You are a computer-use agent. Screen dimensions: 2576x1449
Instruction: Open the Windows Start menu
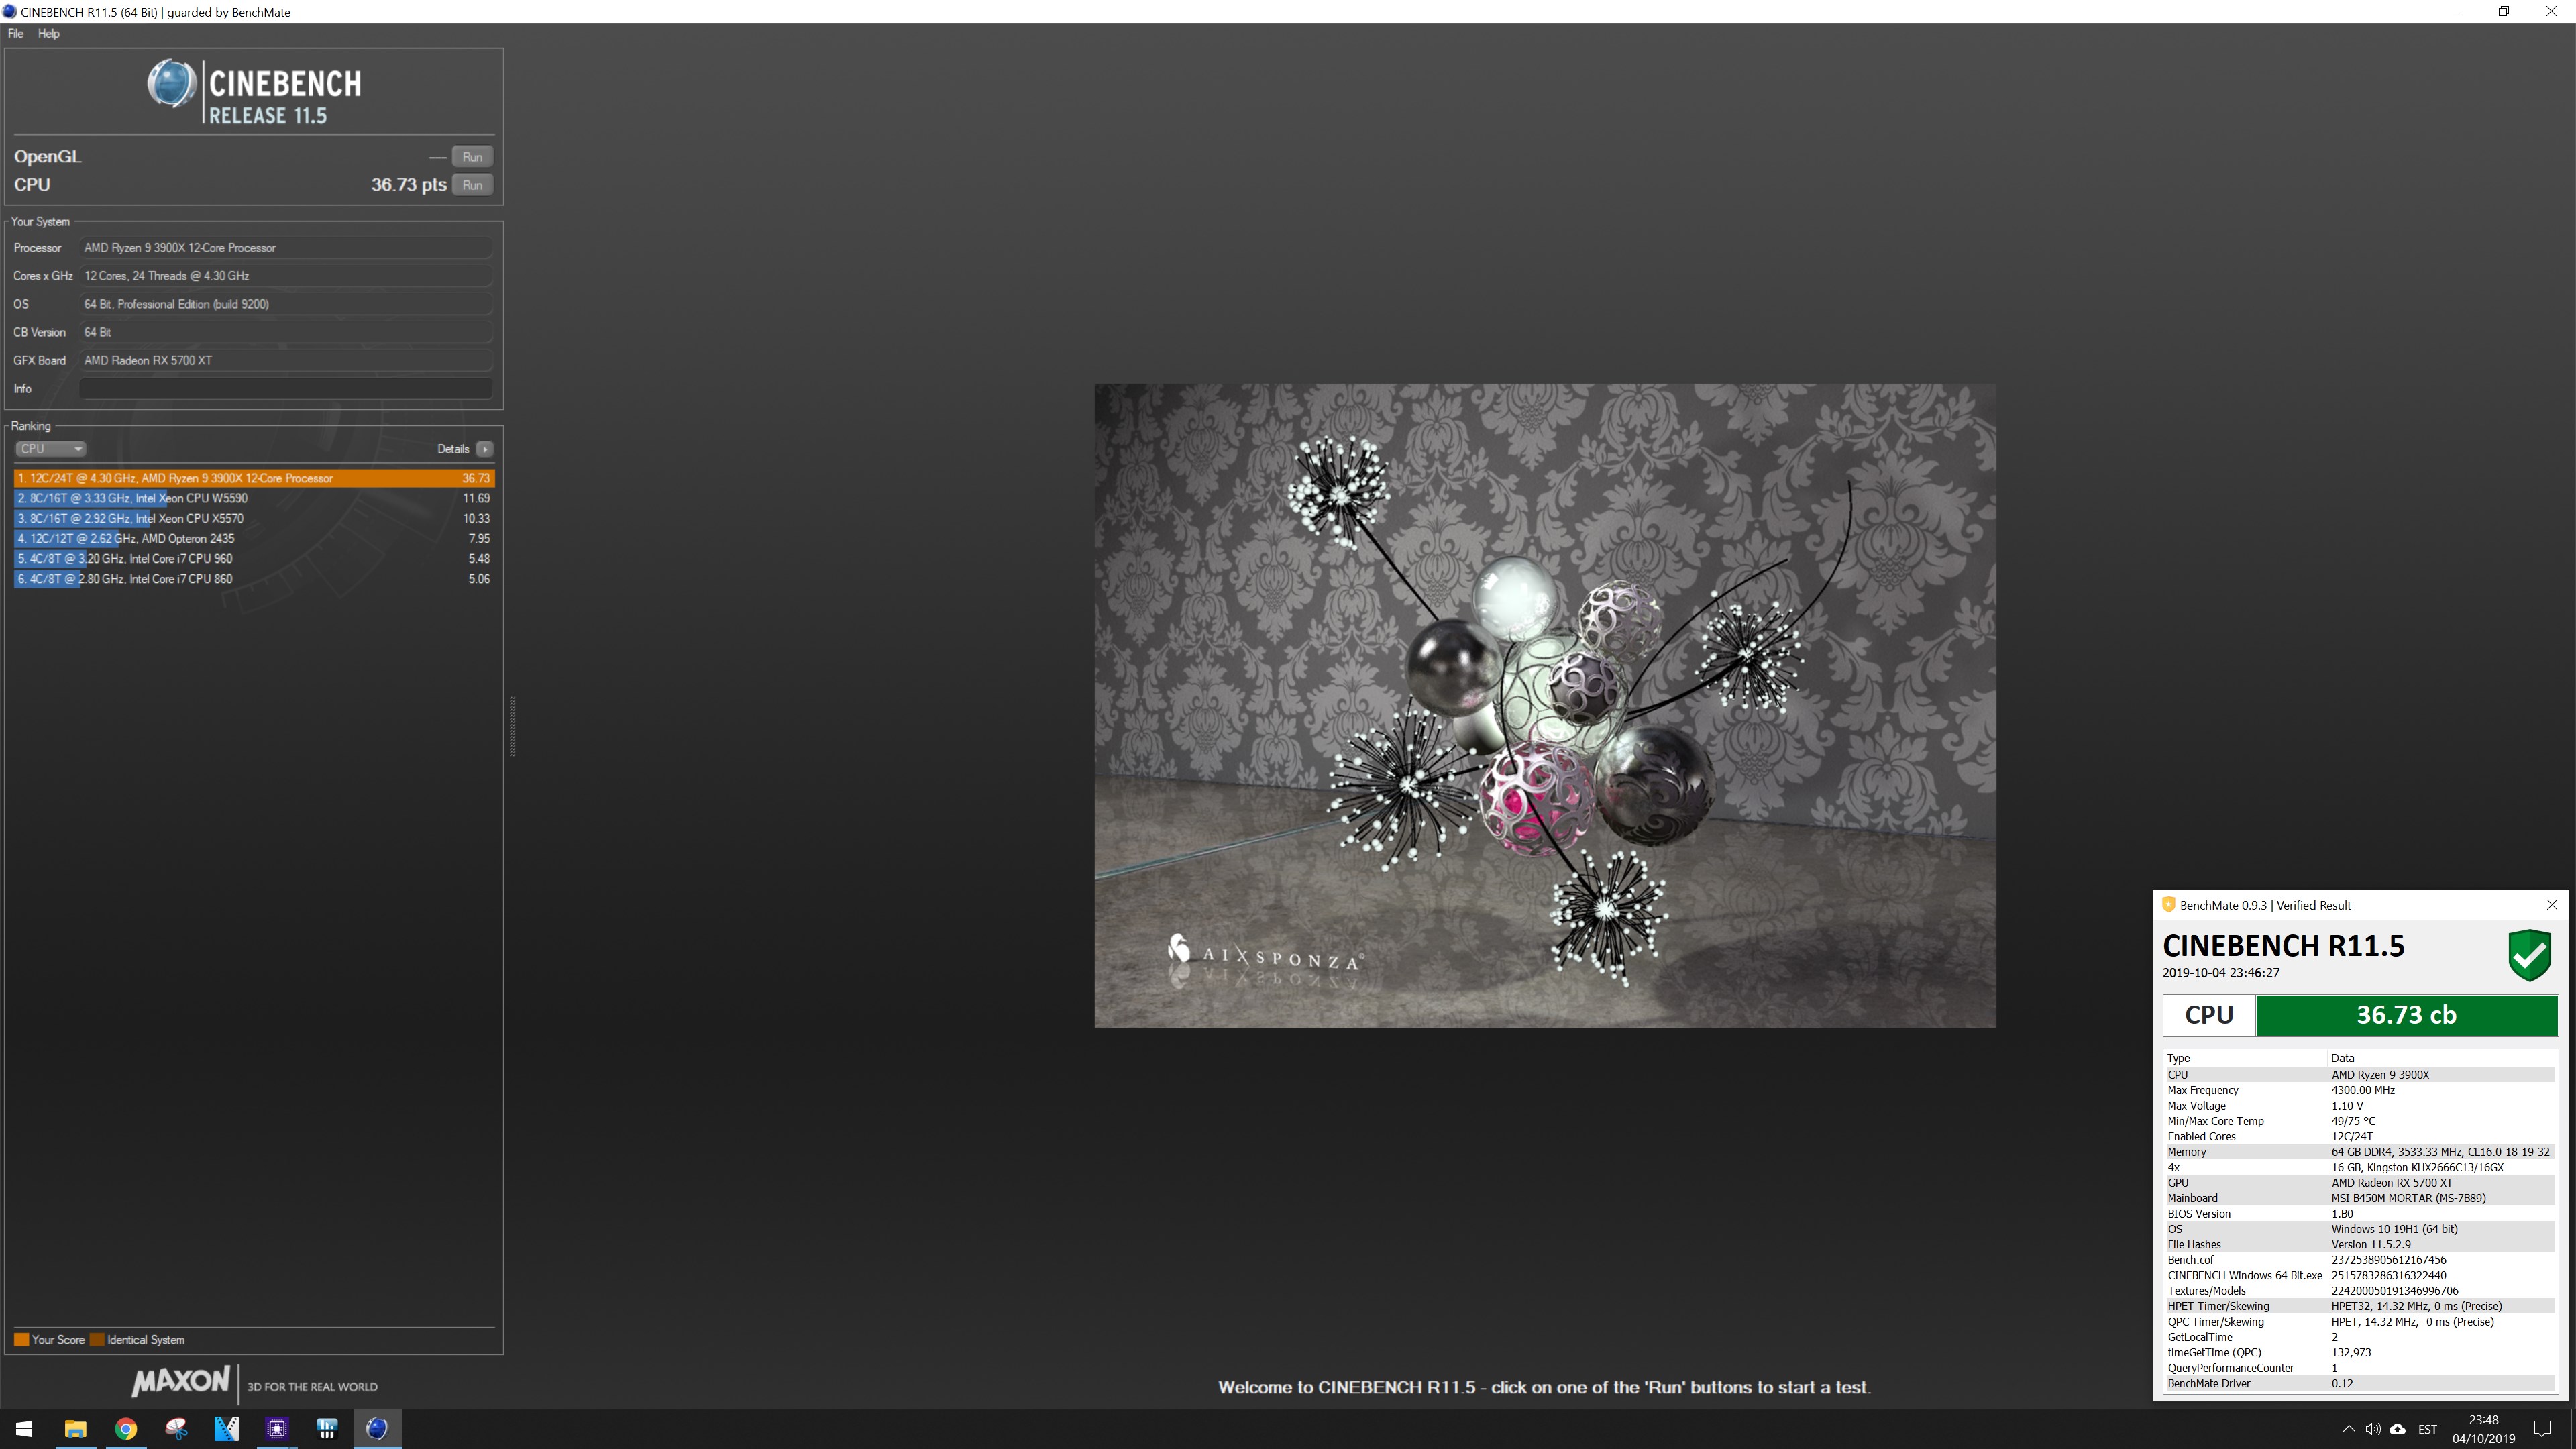(24, 1429)
